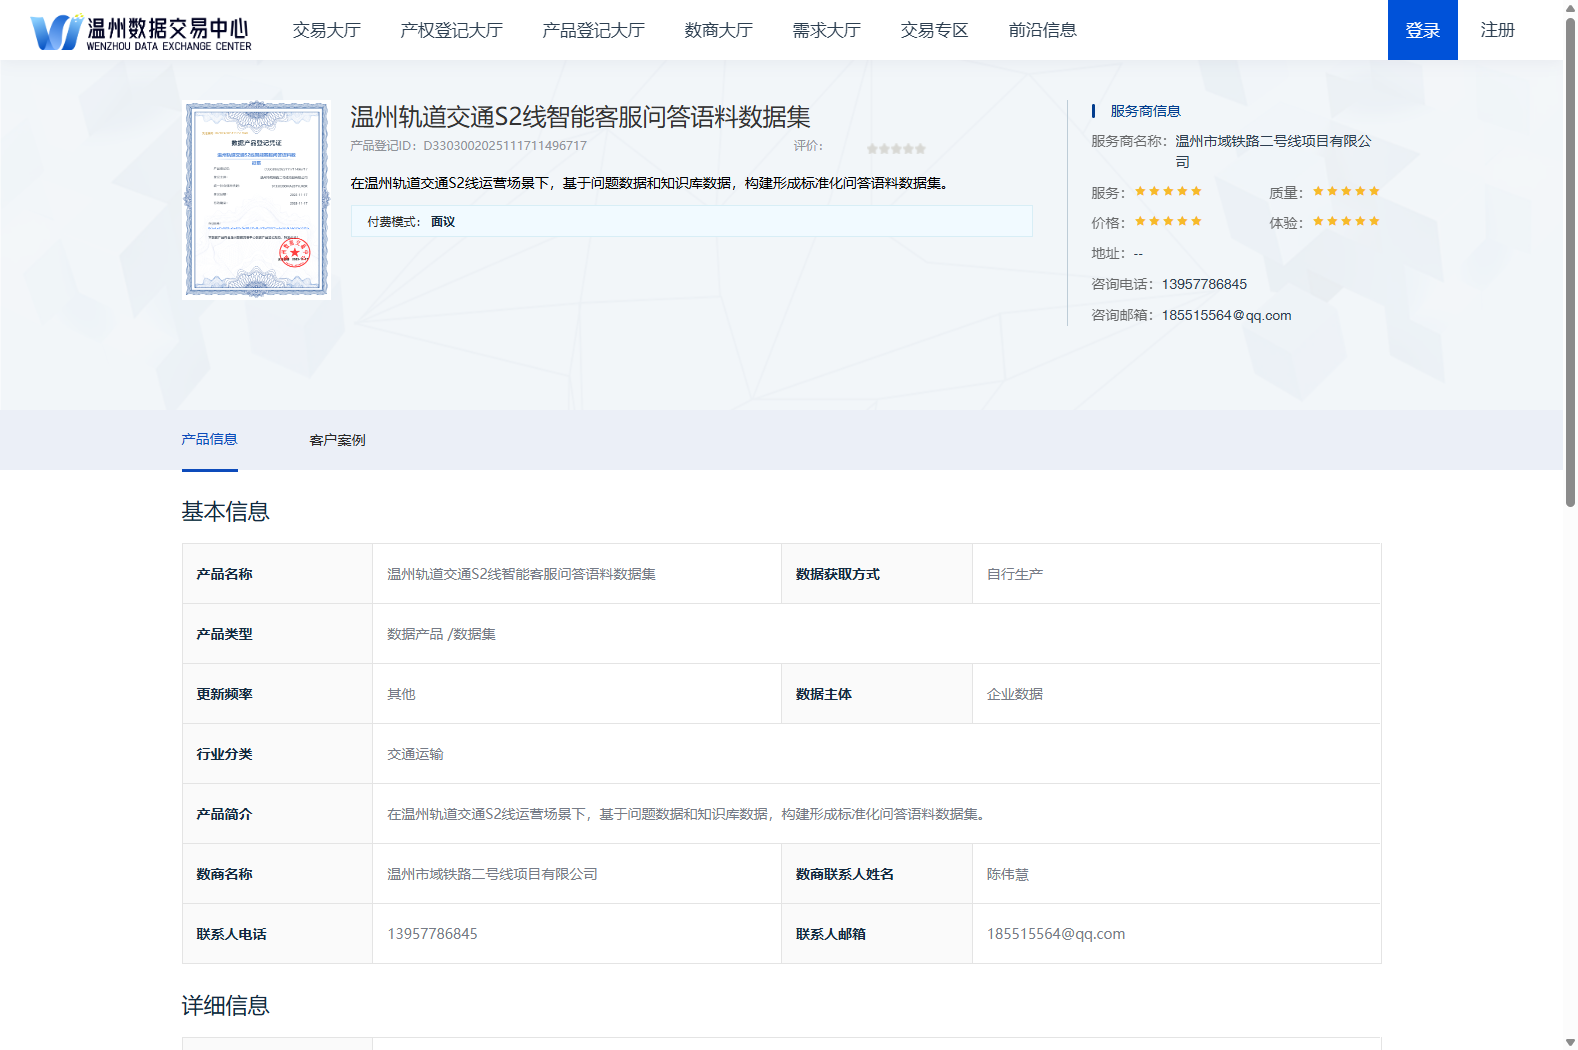Click the 联系人邮箱 value in the table
This screenshot has height=1050, width=1578.
pyautogui.click(x=1176, y=934)
